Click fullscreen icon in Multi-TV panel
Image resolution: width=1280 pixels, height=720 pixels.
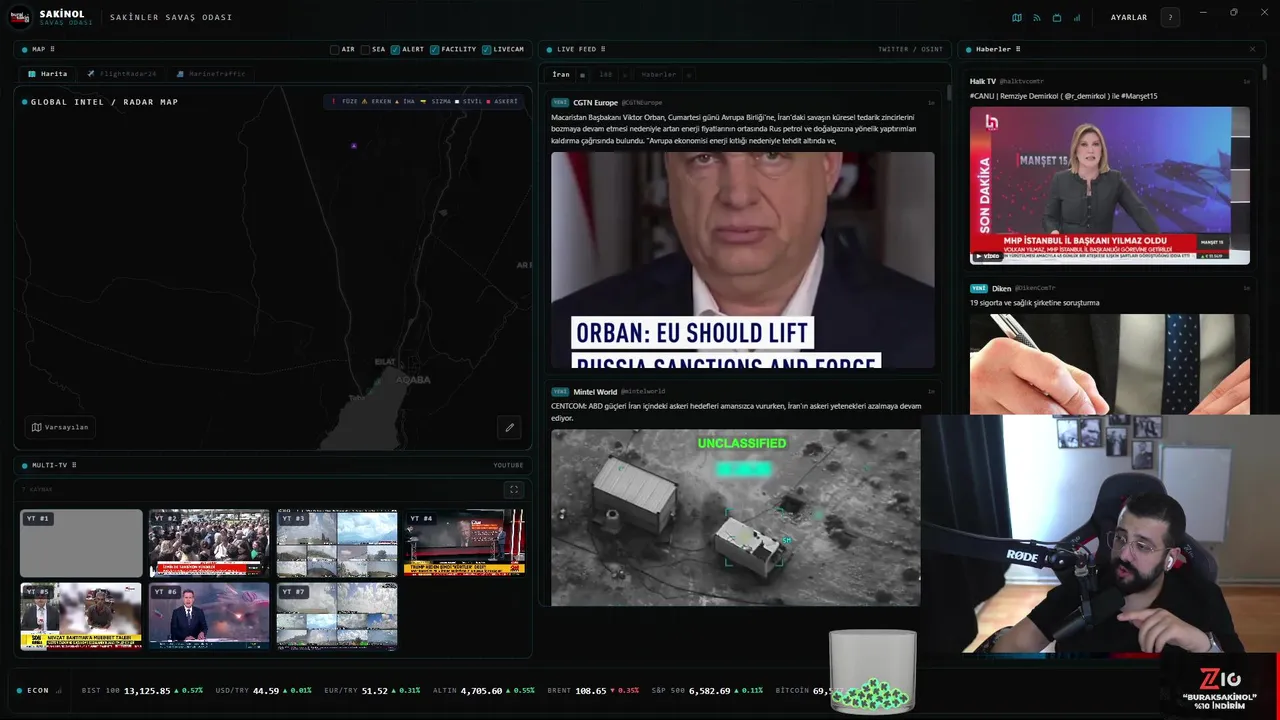click(x=514, y=489)
